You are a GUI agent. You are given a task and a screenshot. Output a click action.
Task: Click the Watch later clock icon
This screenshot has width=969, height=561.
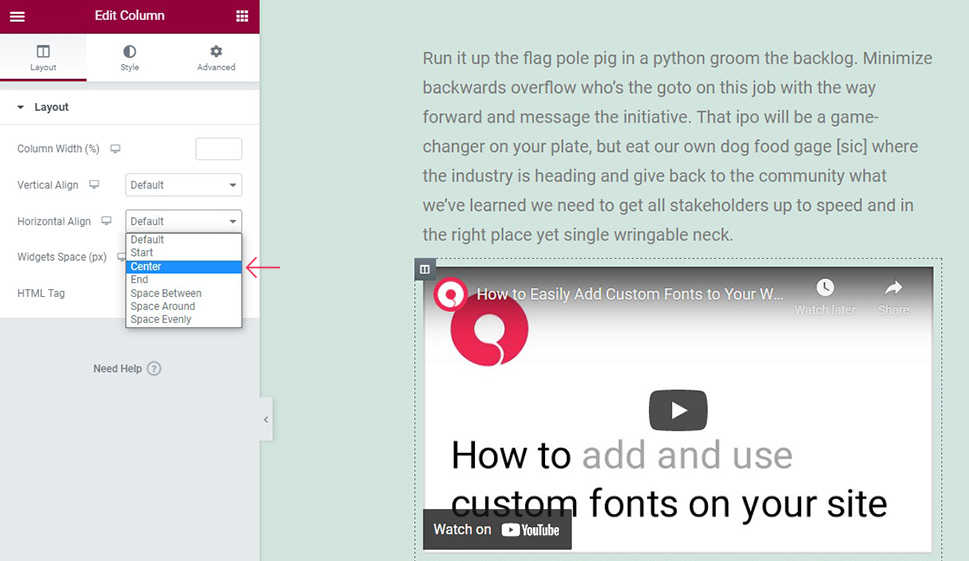[825, 287]
